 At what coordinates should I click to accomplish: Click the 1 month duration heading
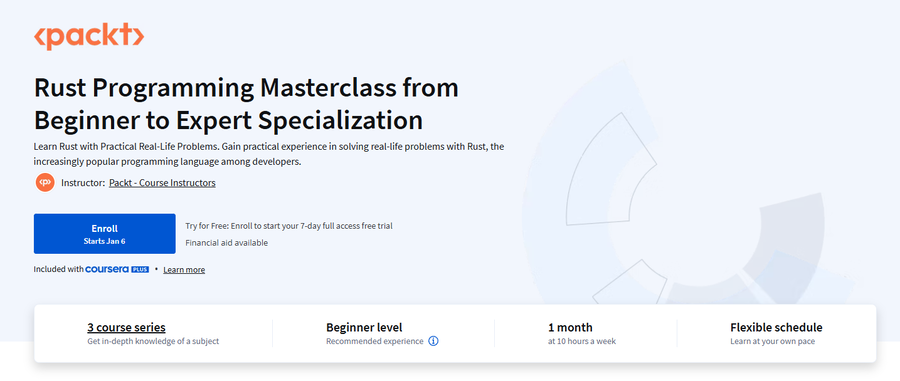tap(571, 328)
